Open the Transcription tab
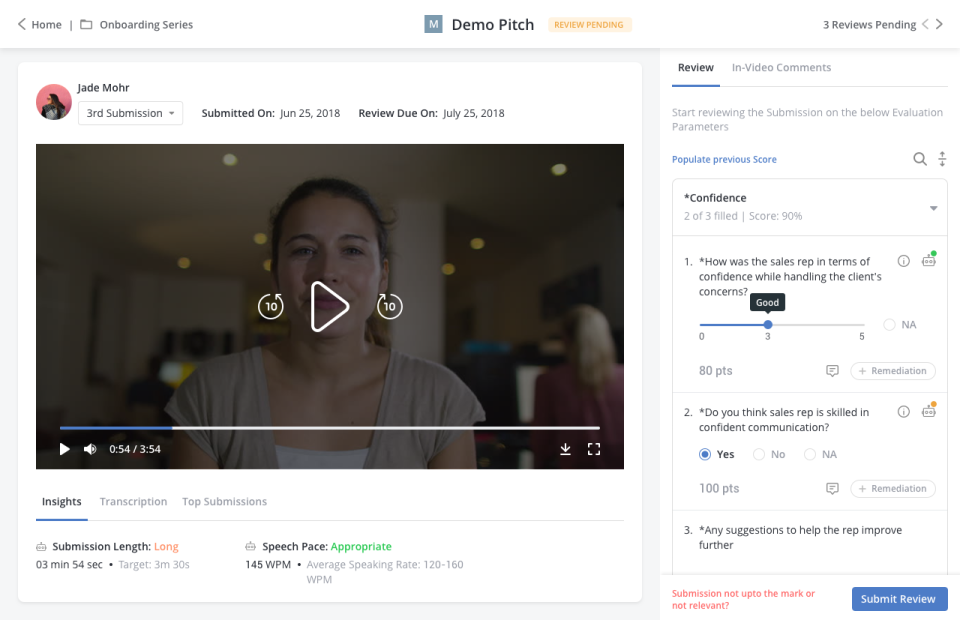This screenshot has width=960, height=620. coord(133,501)
